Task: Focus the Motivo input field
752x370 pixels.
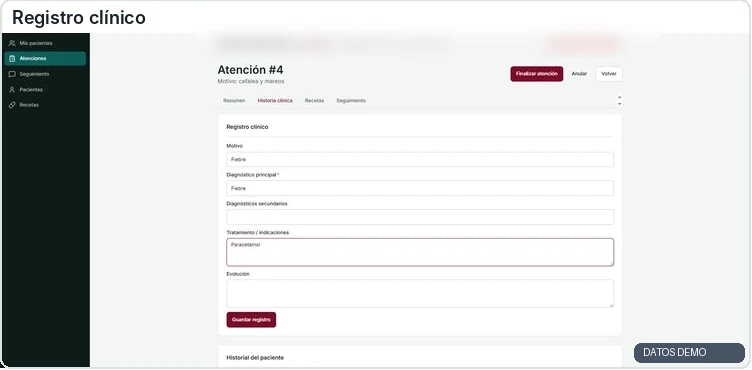Action: tap(420, 160)
